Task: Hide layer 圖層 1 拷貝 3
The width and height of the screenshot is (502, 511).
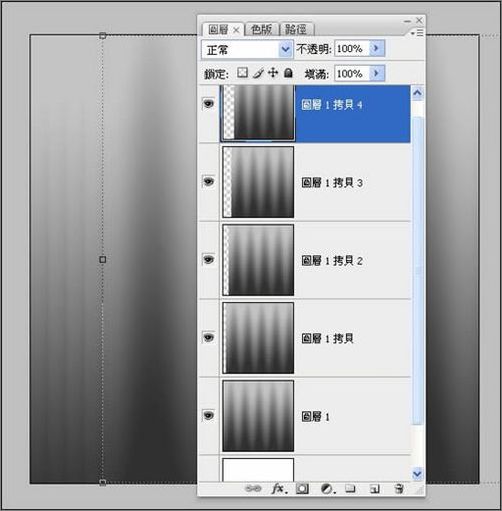Action: [x=209, y=182]
